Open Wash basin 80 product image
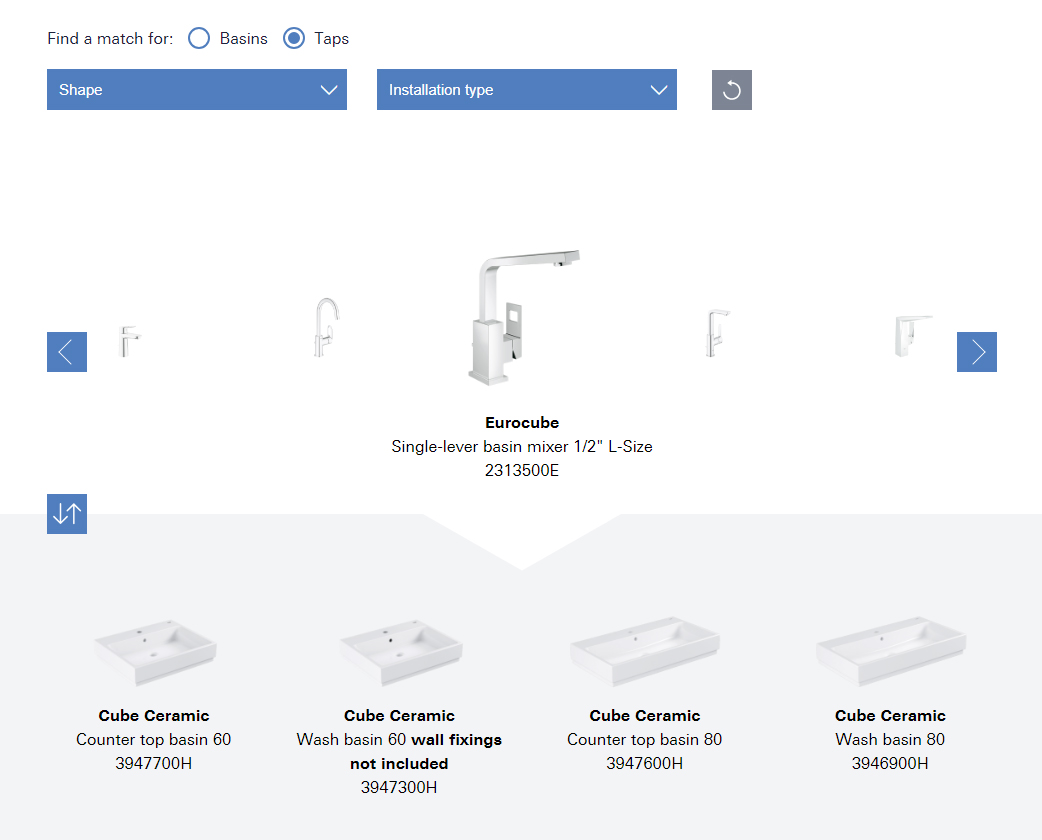1042x840 pixels. 890,651
